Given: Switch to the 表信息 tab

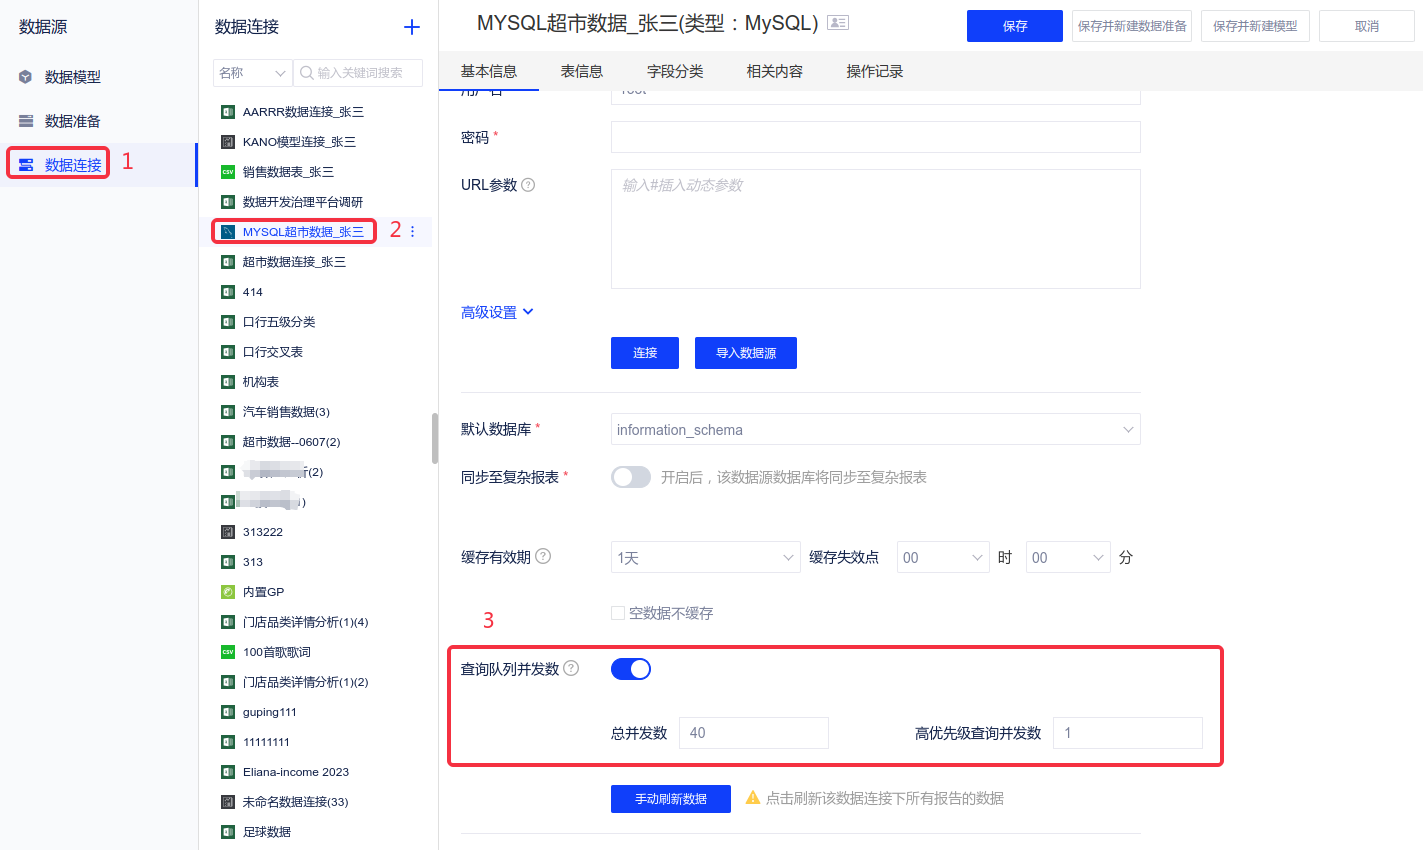Looking at the screenshot, I should (581, 71).
